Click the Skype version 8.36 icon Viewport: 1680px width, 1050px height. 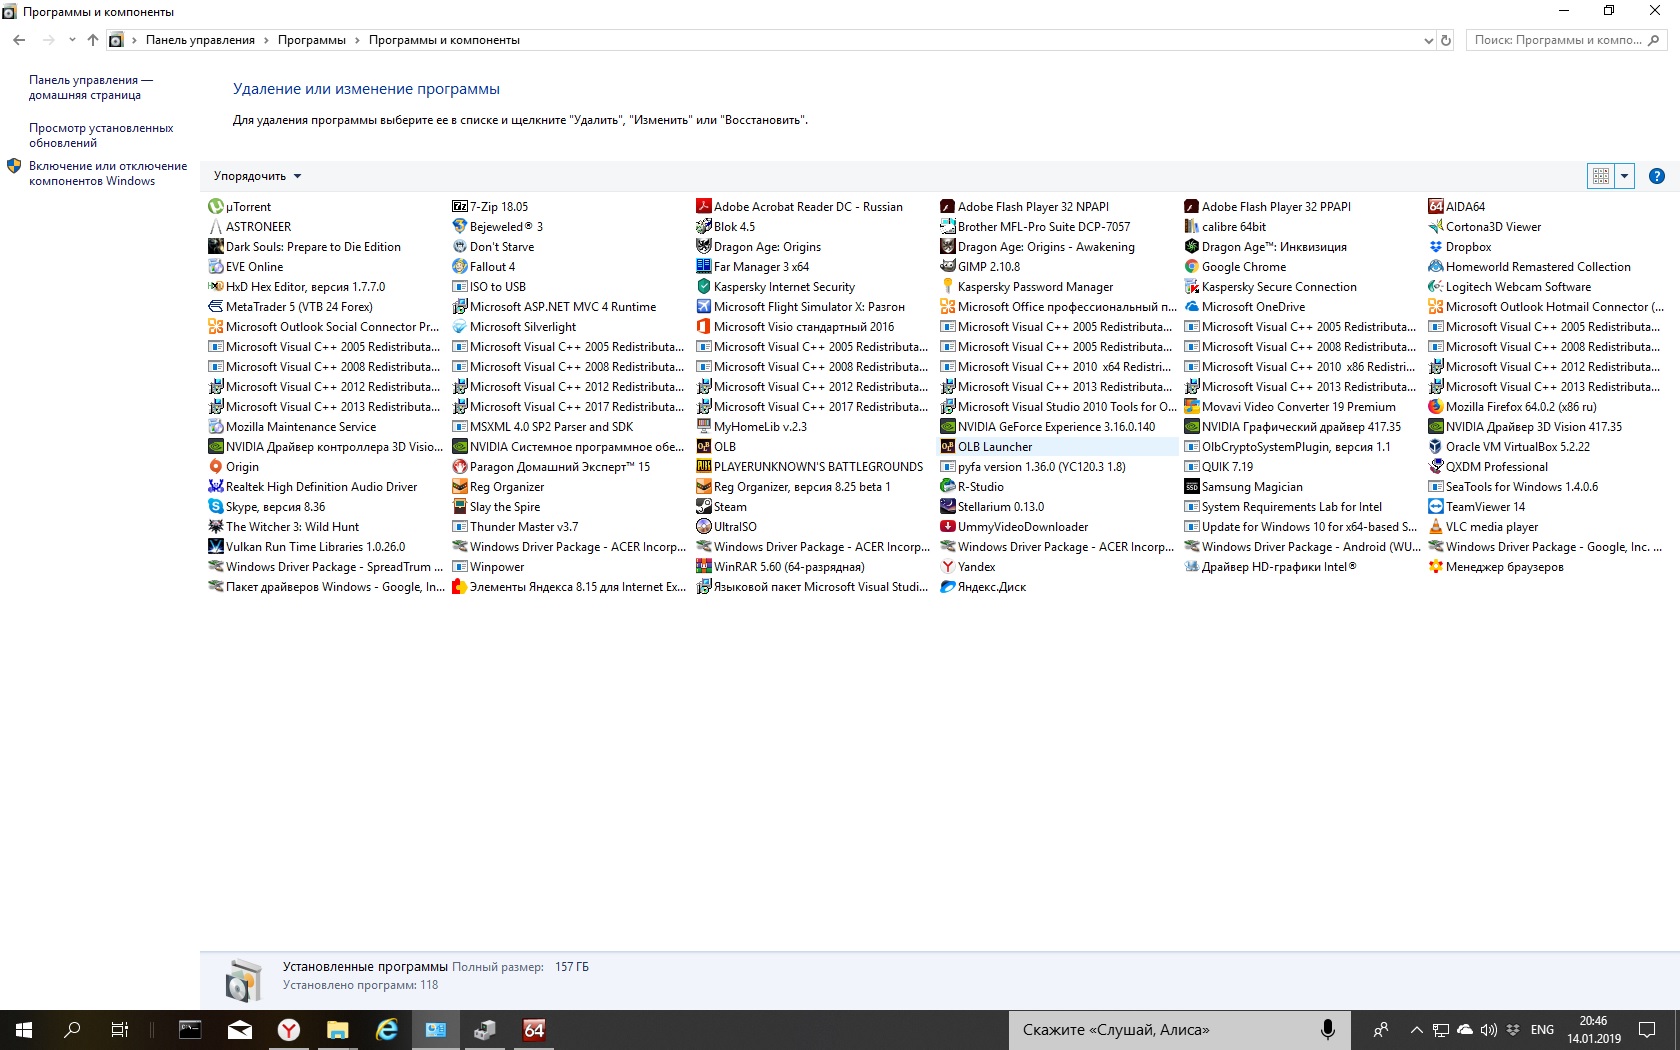point(215,507)
